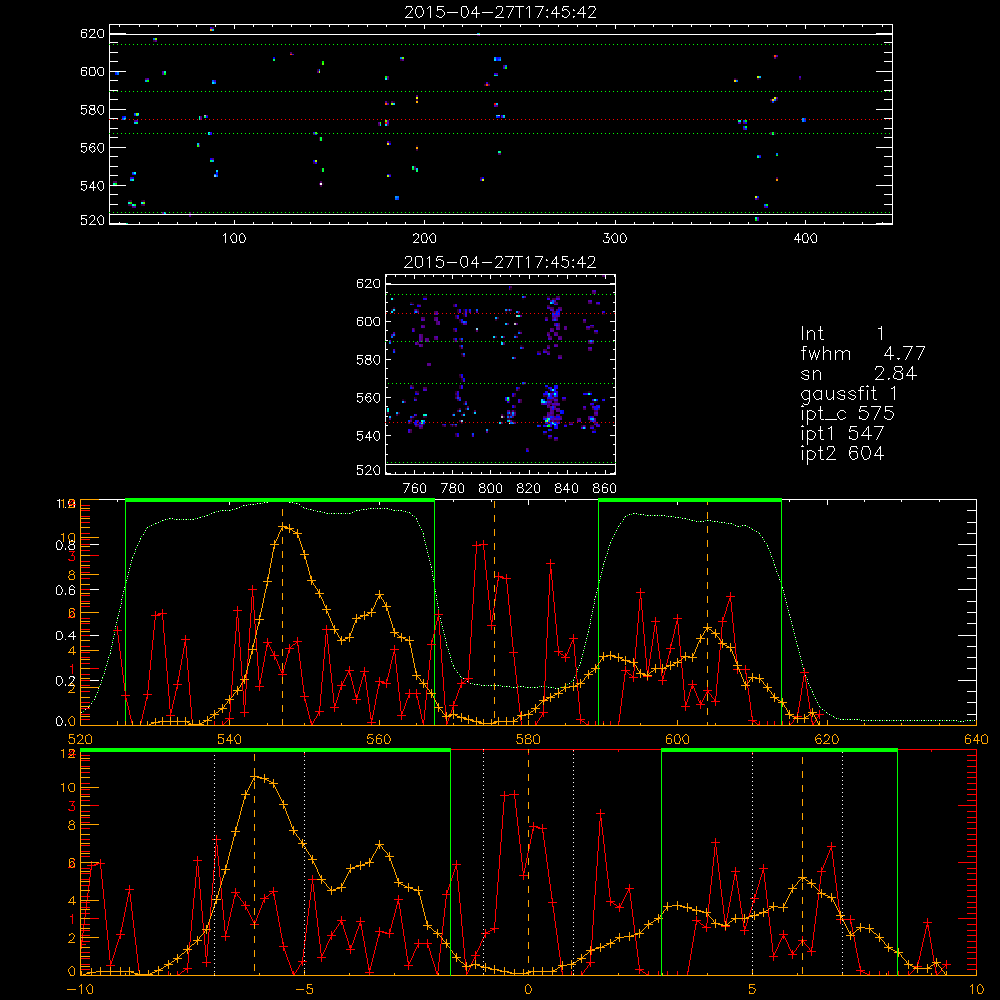Image resolution: width=1000 pixels, height=1000 pixels.
Task: Select the 'Int 1' info line
Action: pos(842,334)
